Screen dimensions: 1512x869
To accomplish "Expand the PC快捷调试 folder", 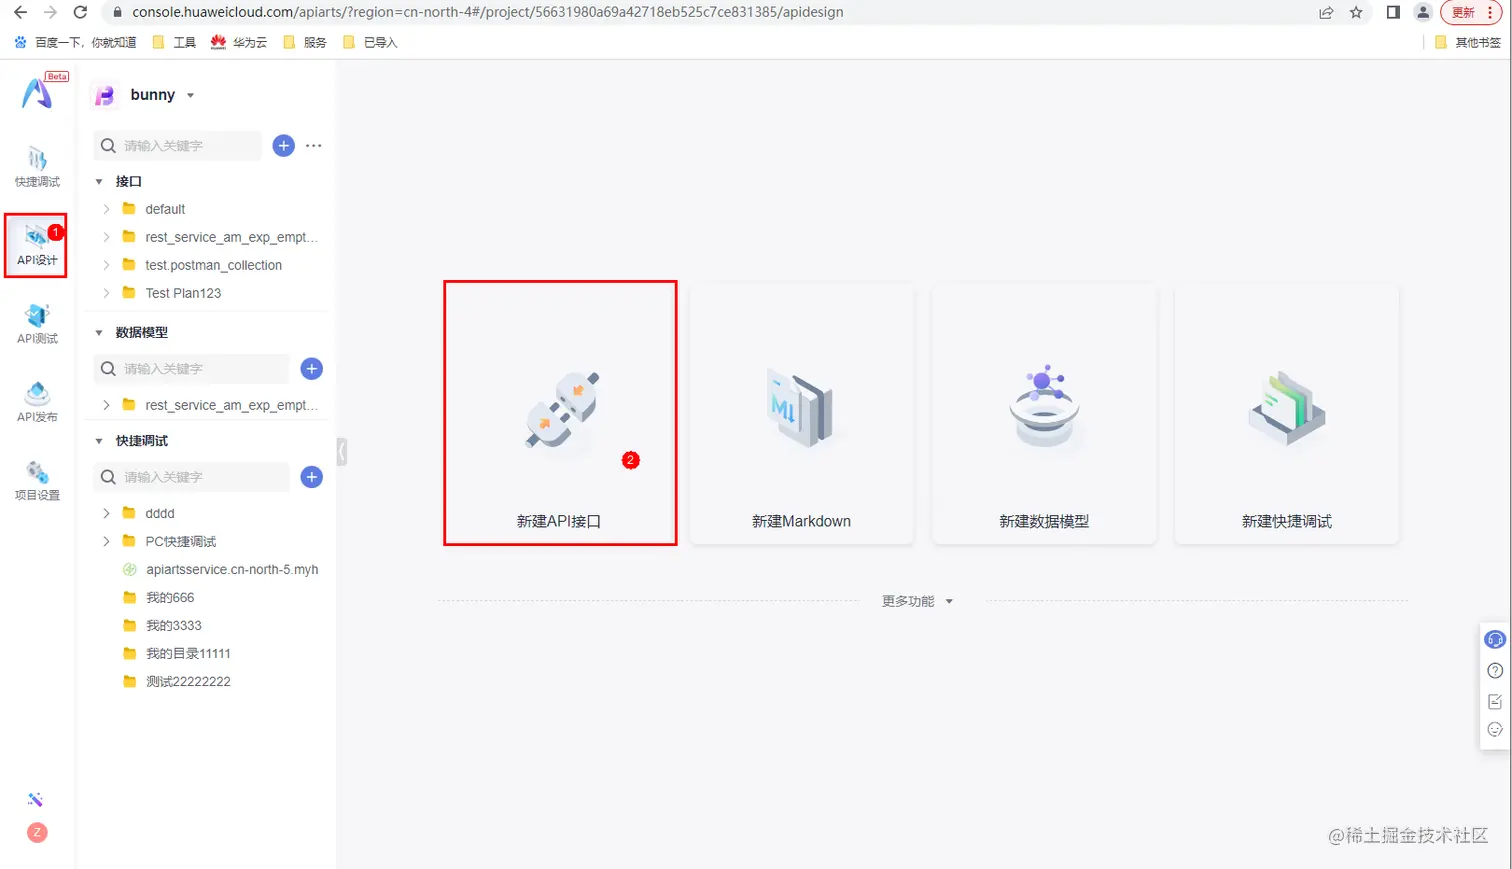I will click(x=107, y=541).
